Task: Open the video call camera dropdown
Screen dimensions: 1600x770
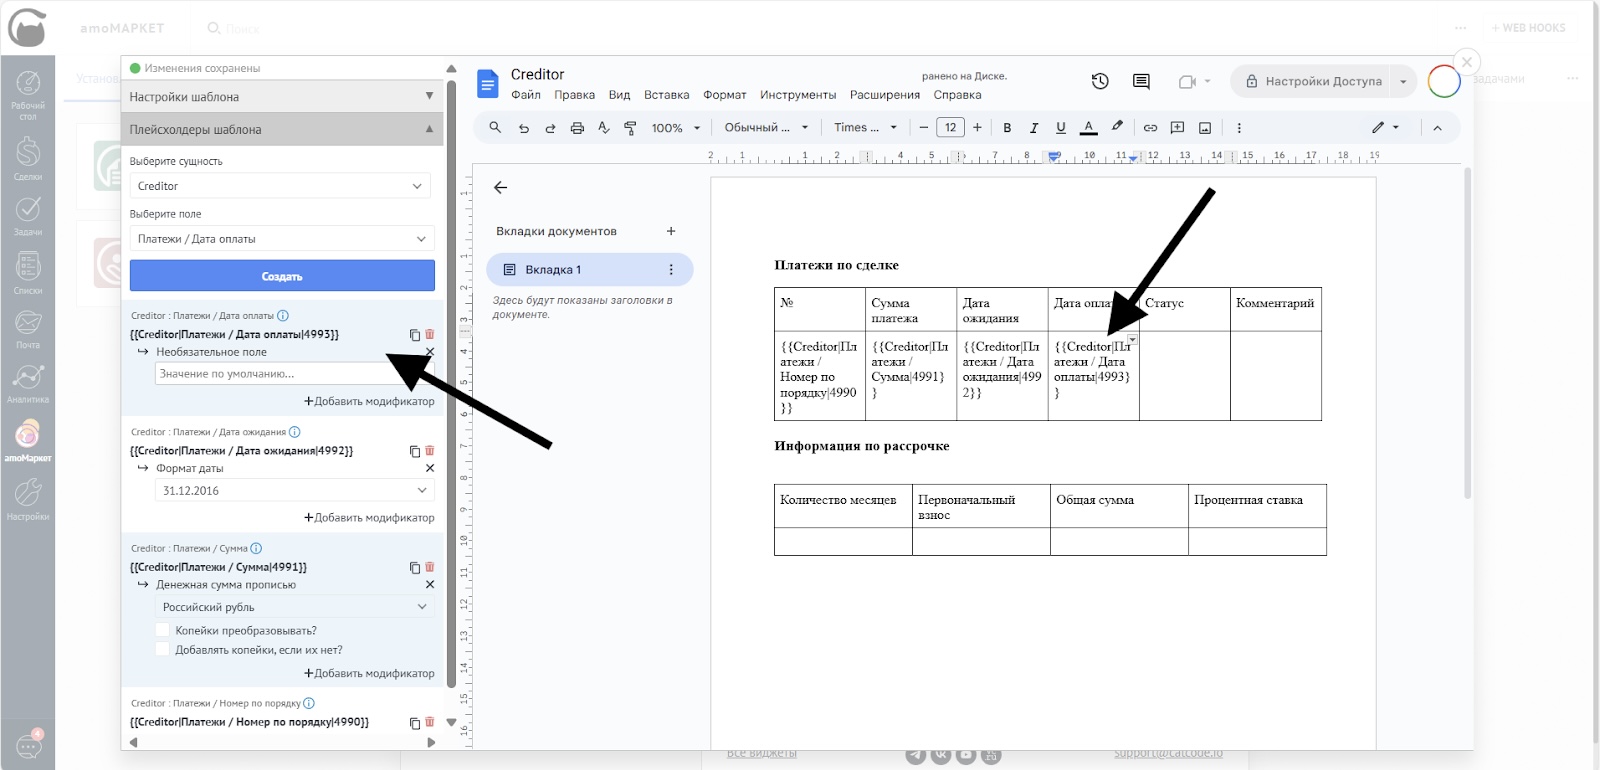Action: point(1194,82)
